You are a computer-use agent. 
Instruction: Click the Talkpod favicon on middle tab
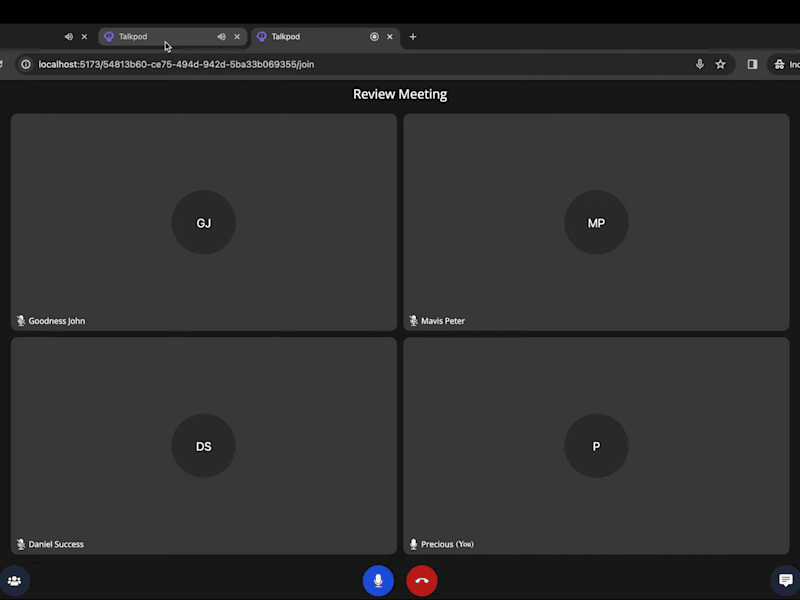(x=109, y=37)
